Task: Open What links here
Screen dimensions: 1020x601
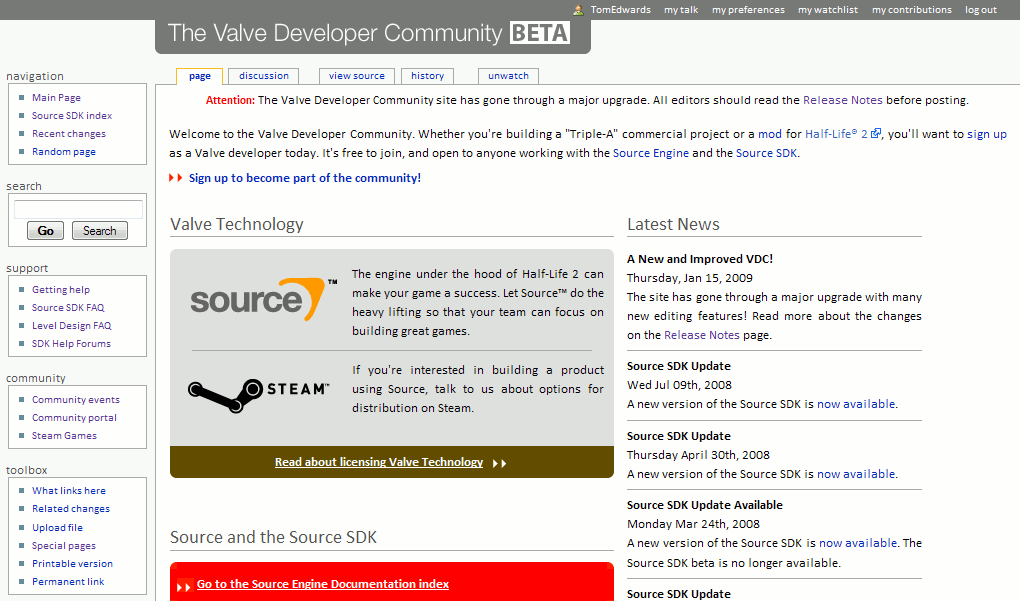Action: click(x=69, y=491)
